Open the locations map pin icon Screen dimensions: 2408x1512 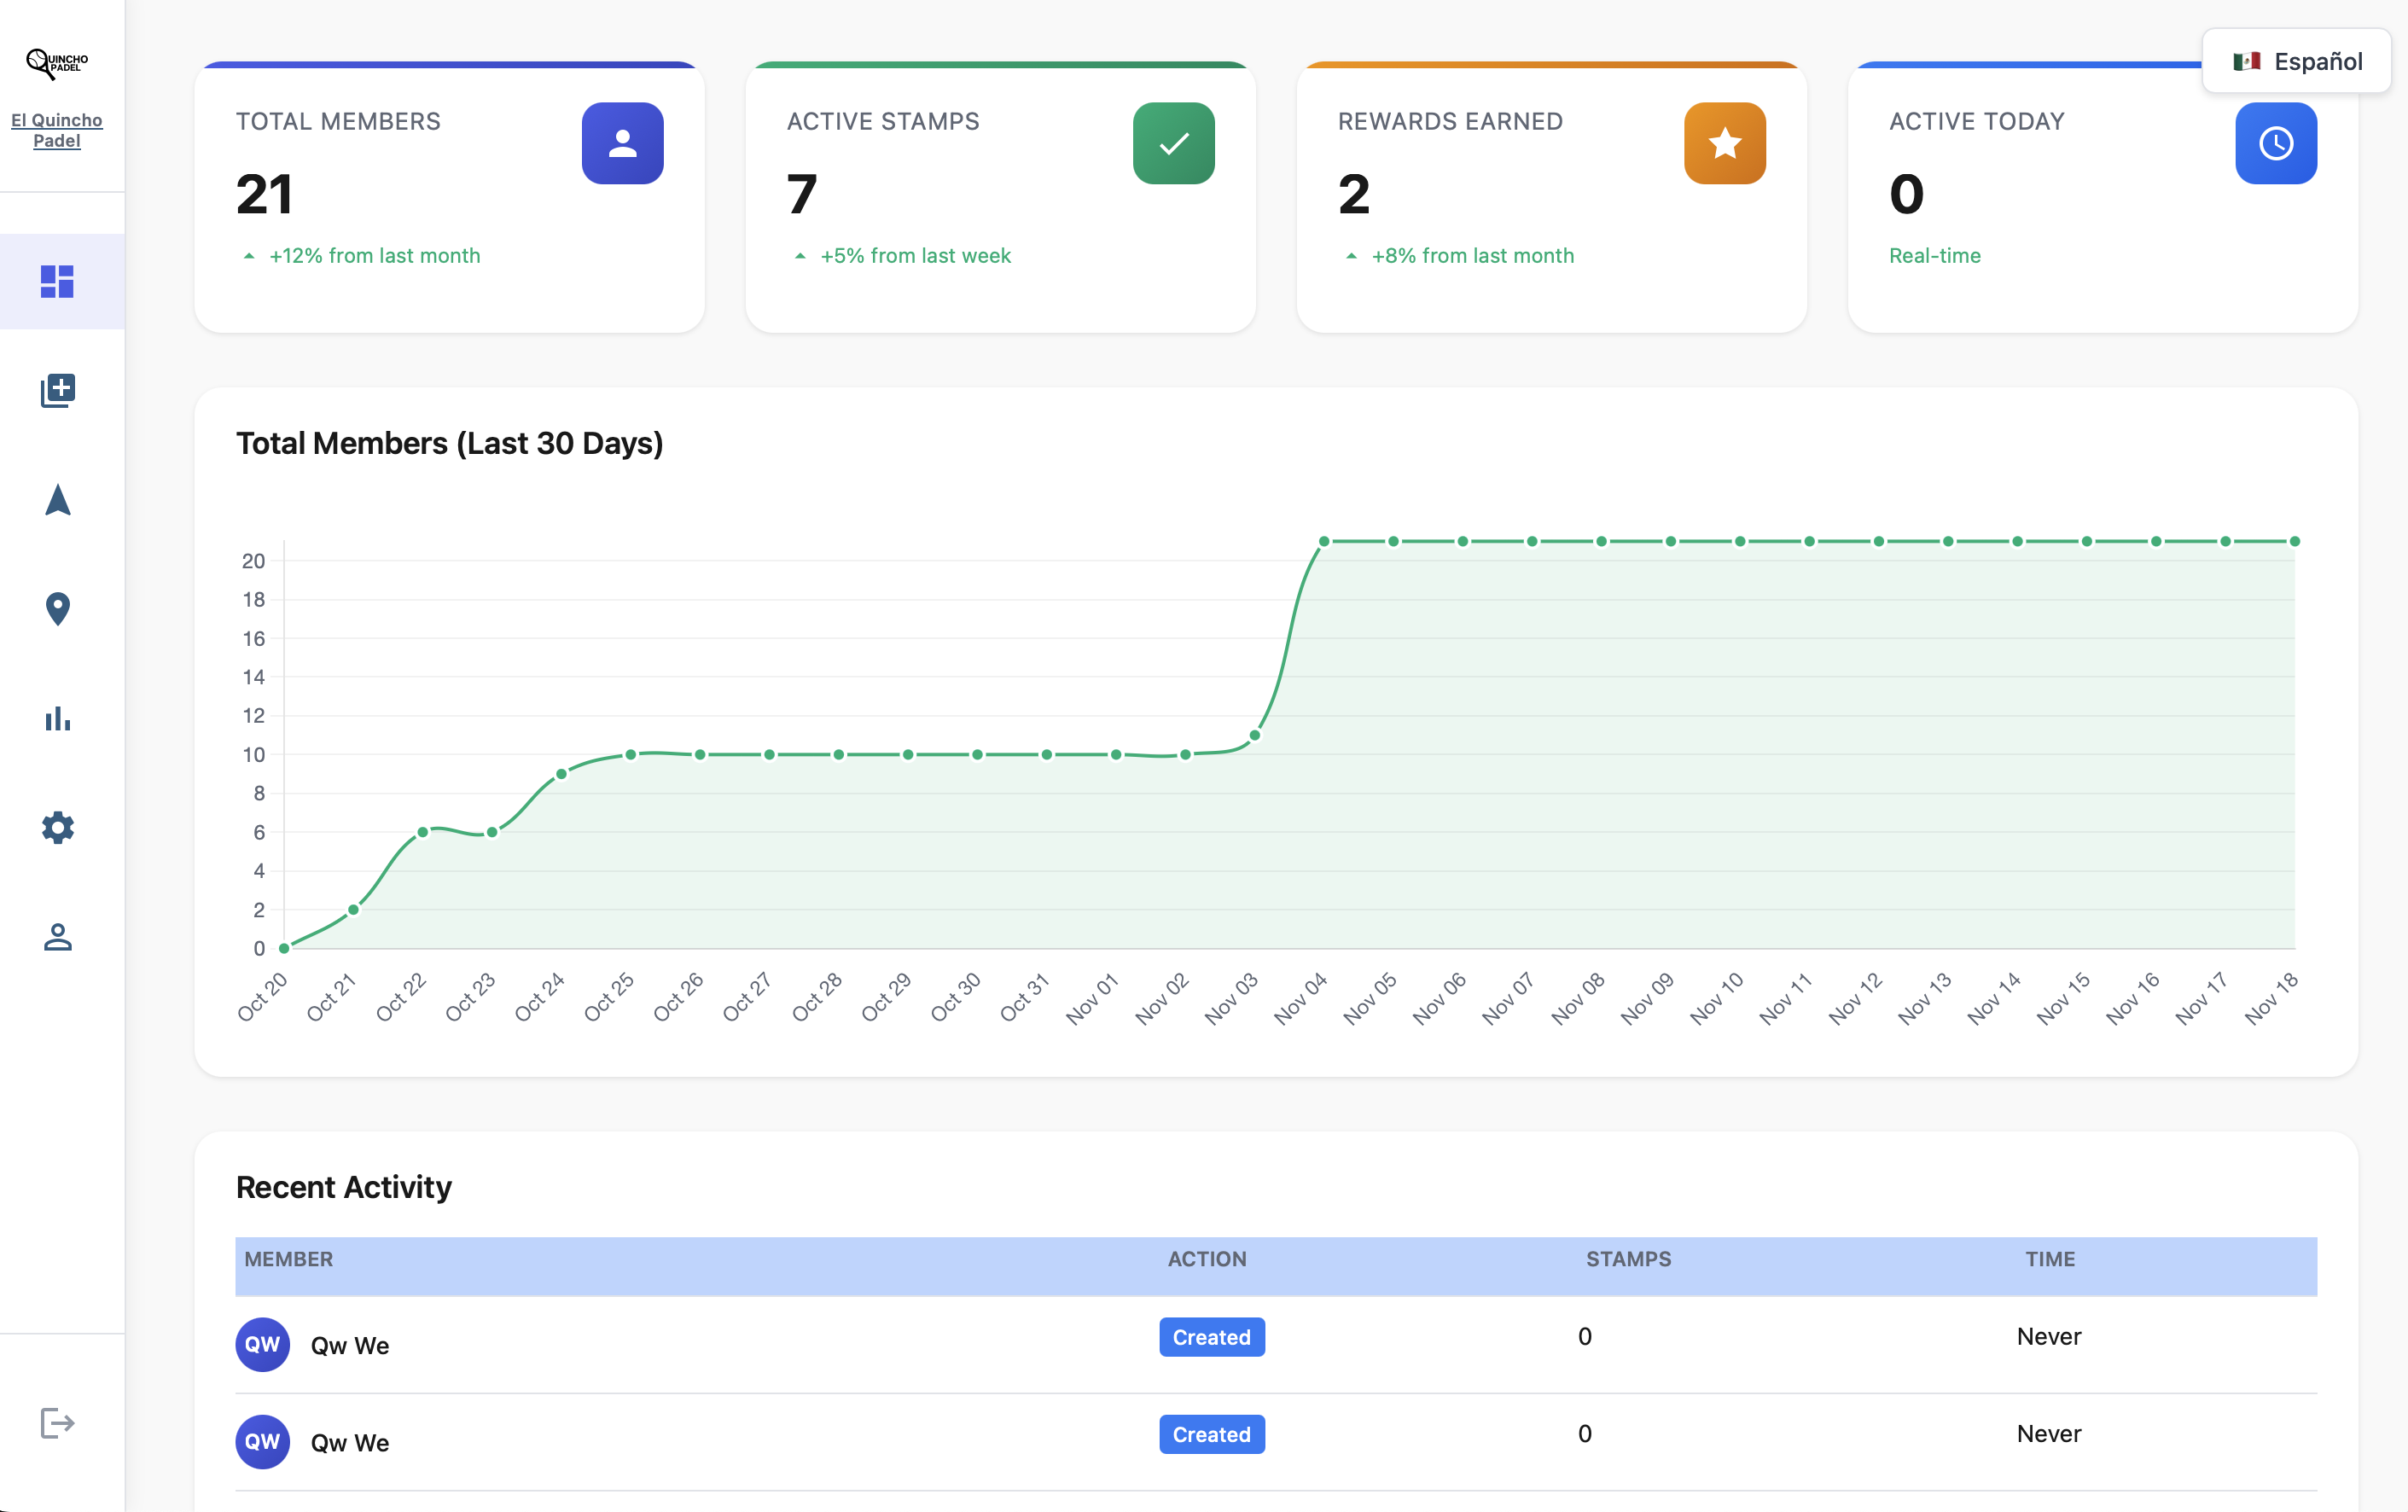click(58, 609)
